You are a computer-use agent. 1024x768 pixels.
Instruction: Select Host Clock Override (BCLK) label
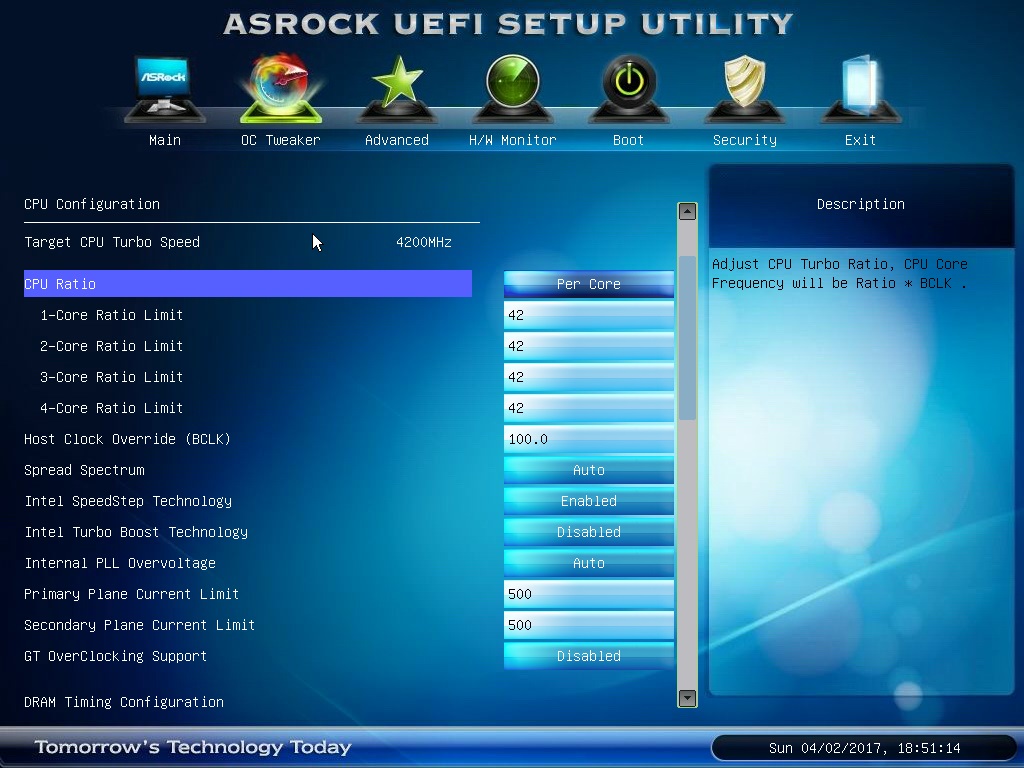tap(127, 439)
